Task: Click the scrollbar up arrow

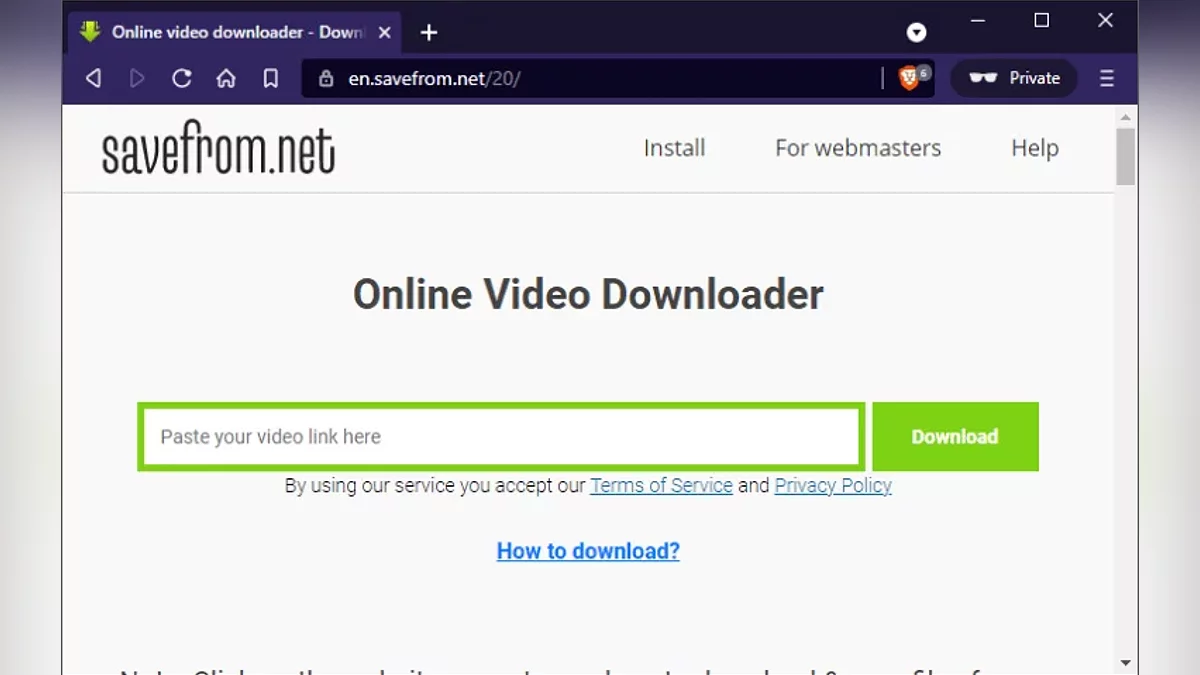Action: tap(1126, 116)
